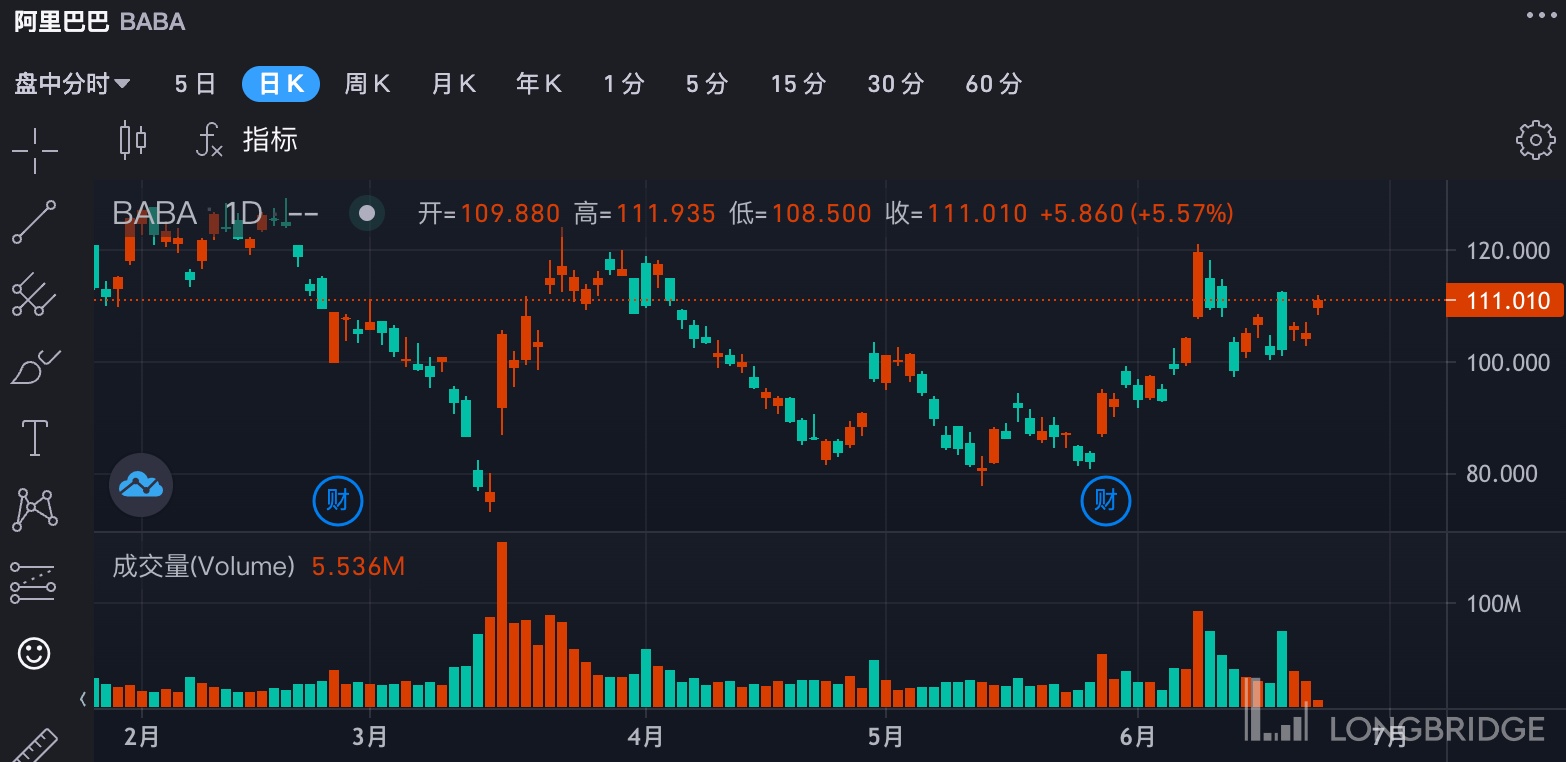Click the 100.000 price axis label

click(1508, 362)
